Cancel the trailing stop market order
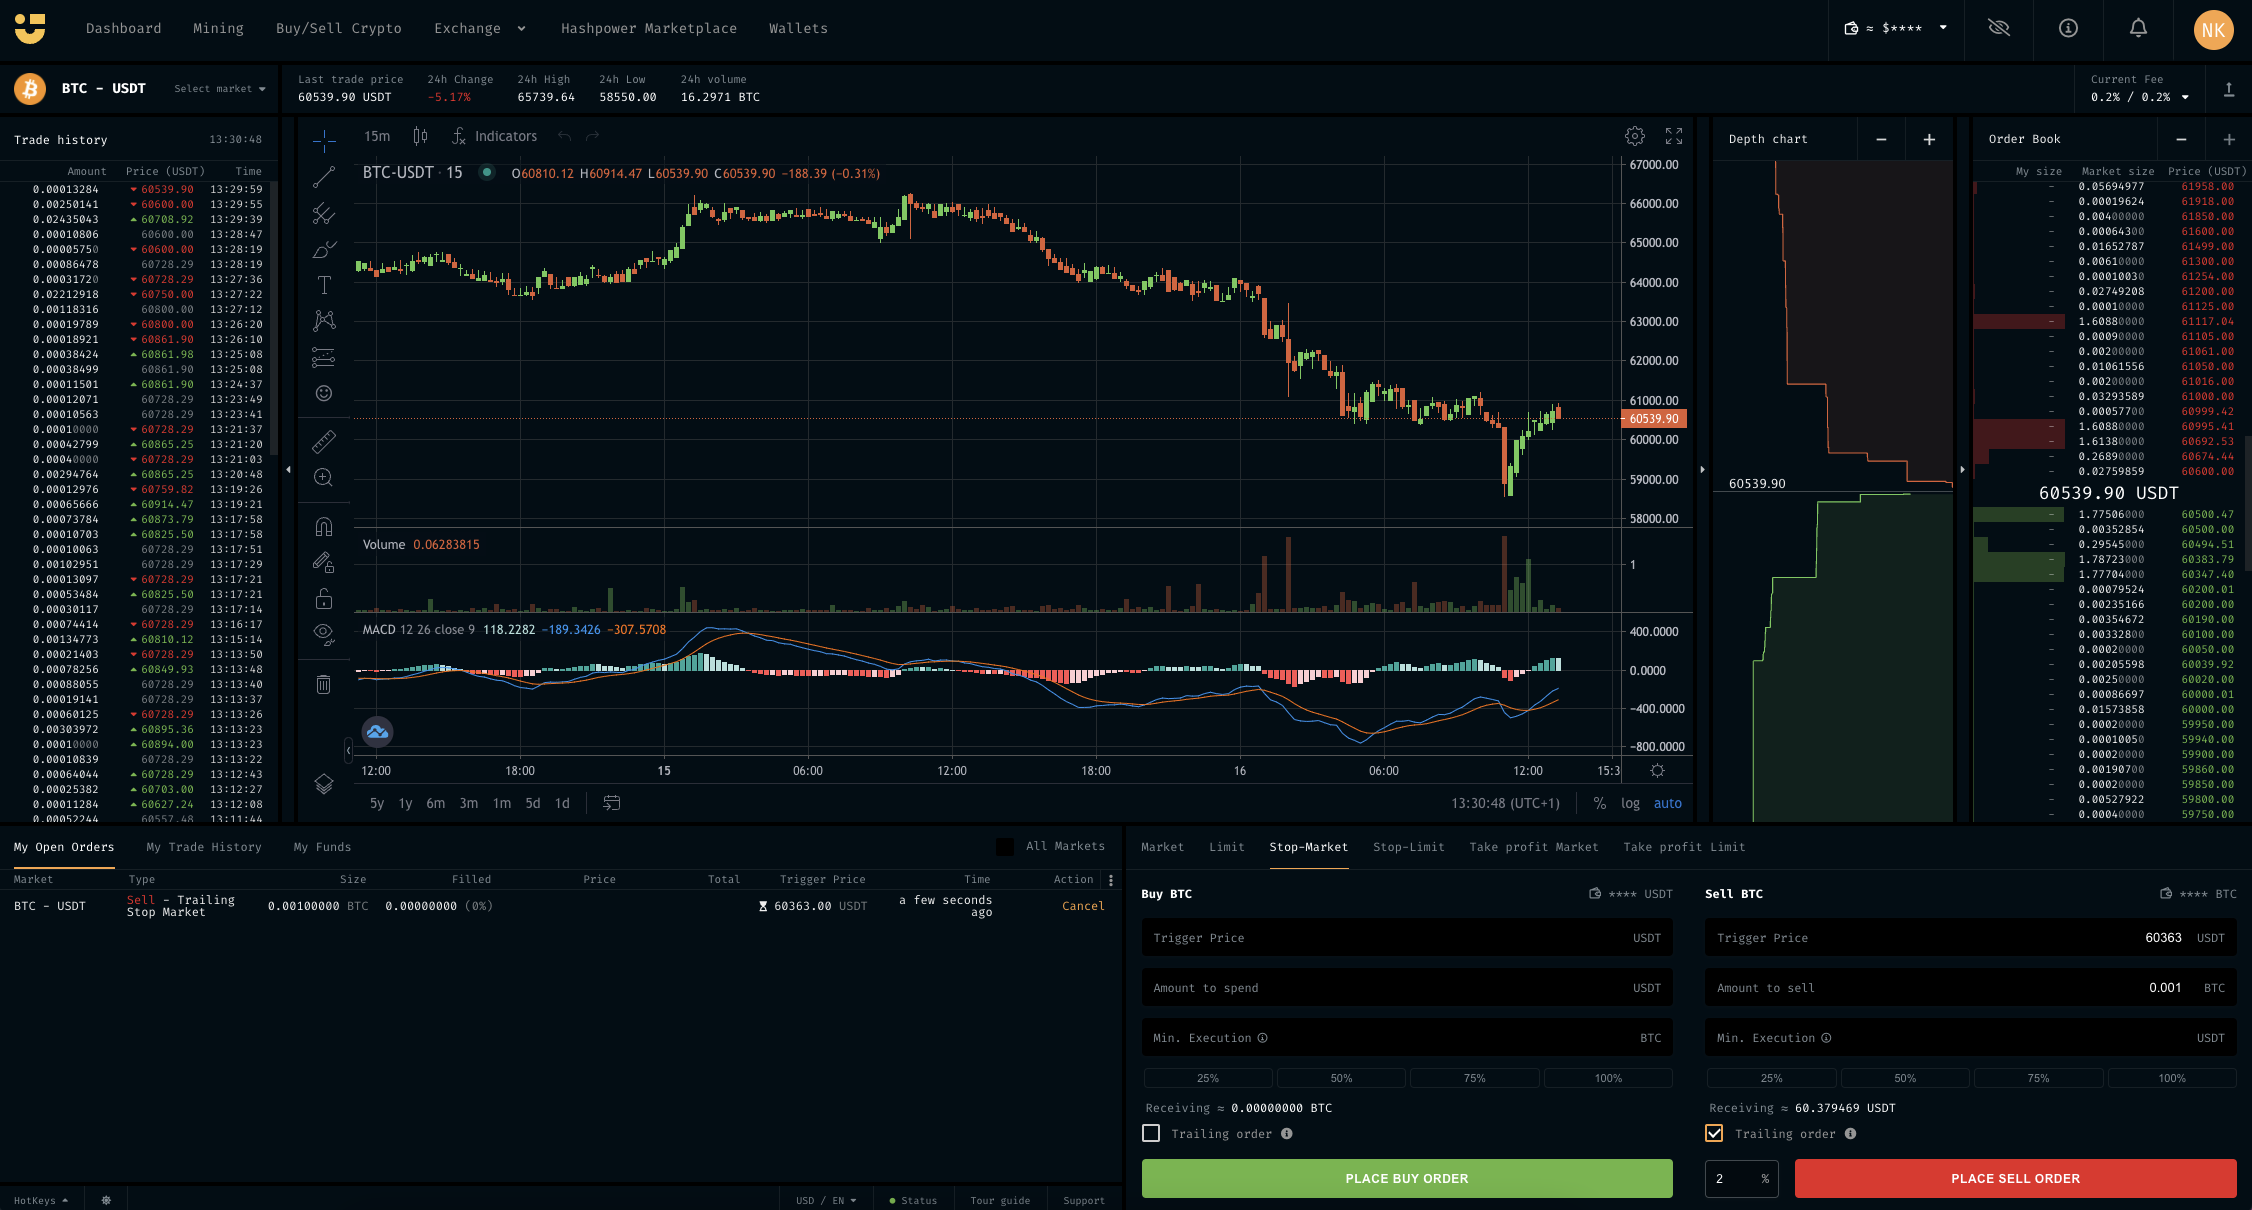 1083,906
